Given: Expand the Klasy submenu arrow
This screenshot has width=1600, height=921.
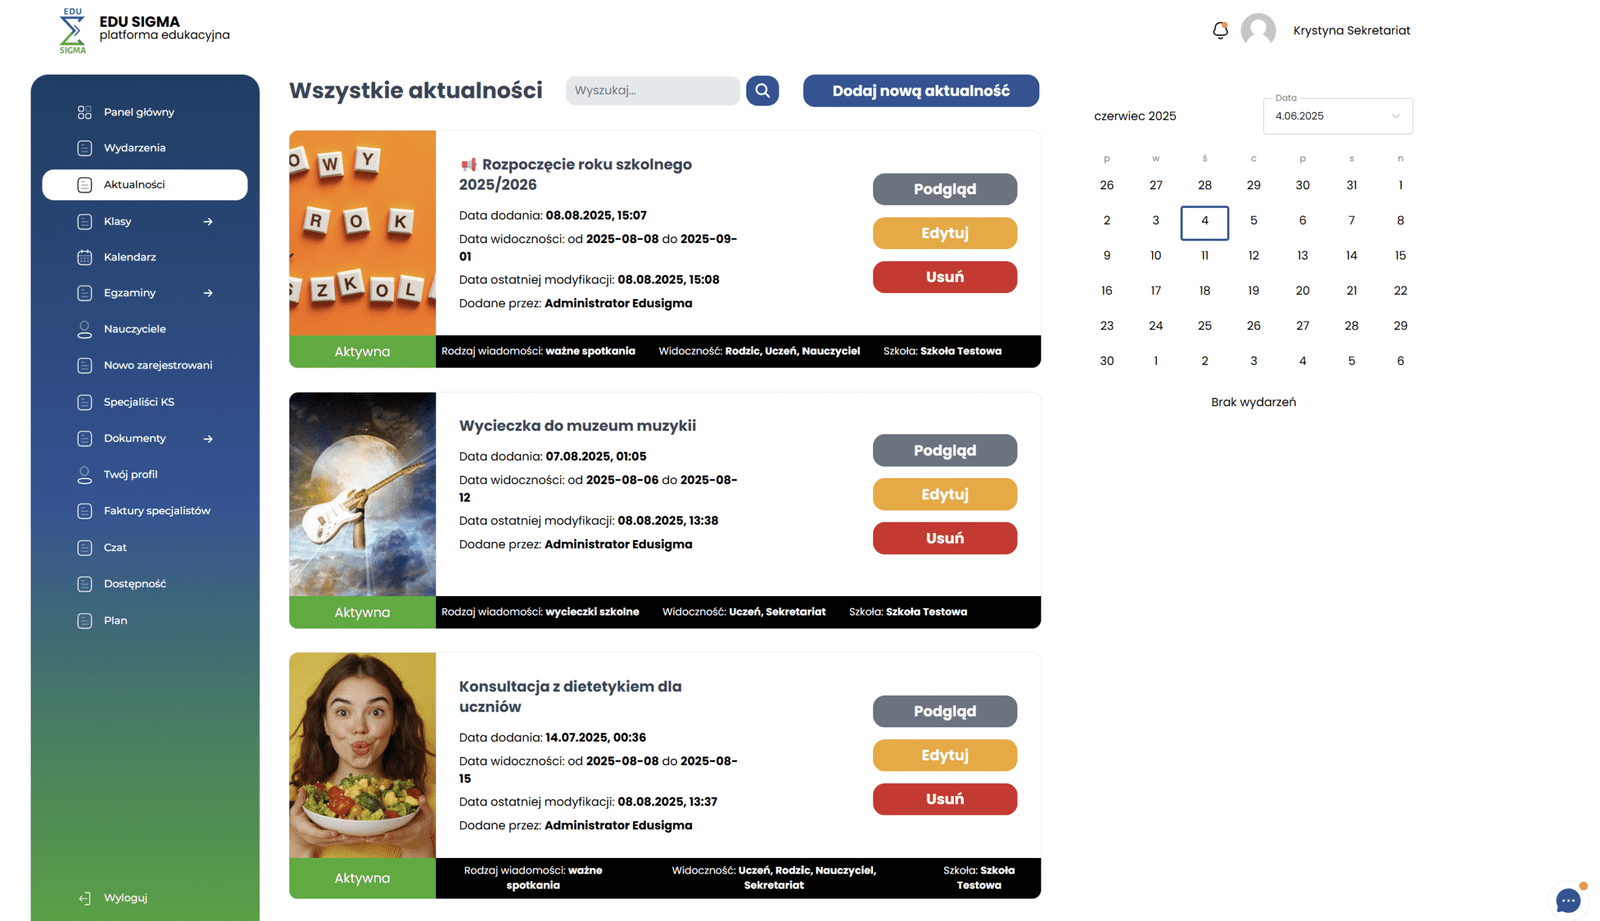Looking at the screenshot, I should tap(208, 222).
